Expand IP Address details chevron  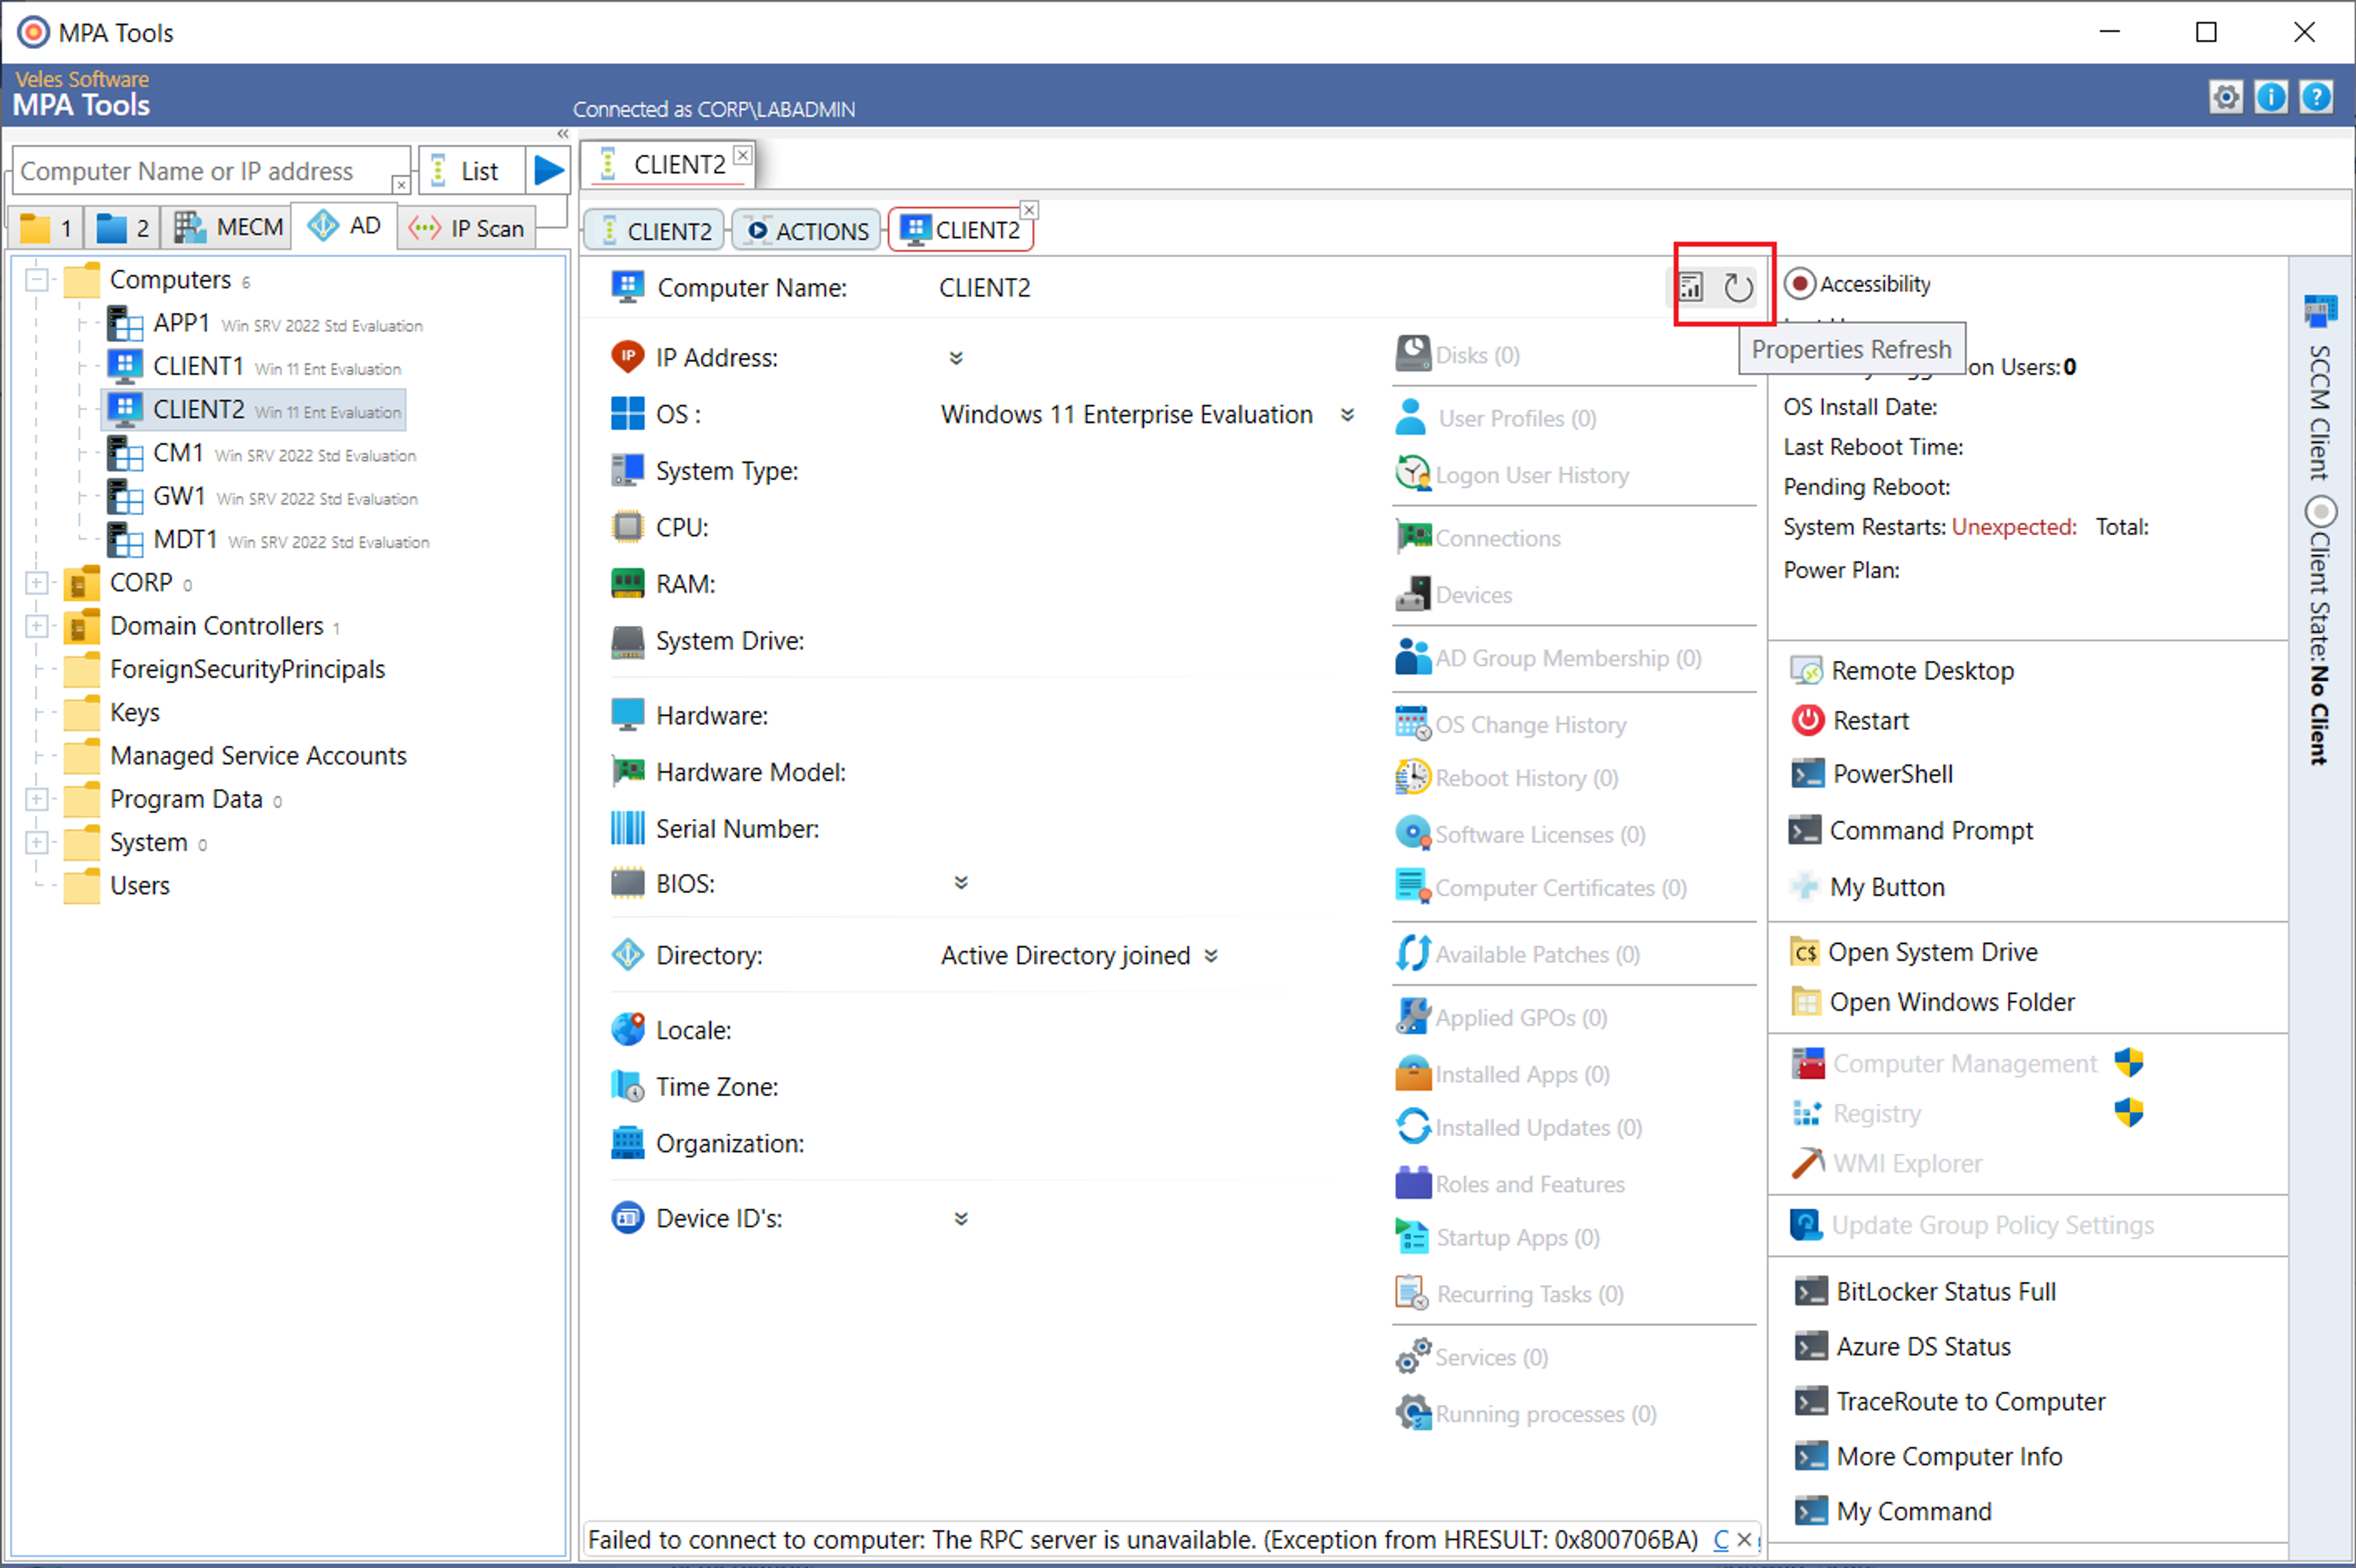(x=956, y=358)
